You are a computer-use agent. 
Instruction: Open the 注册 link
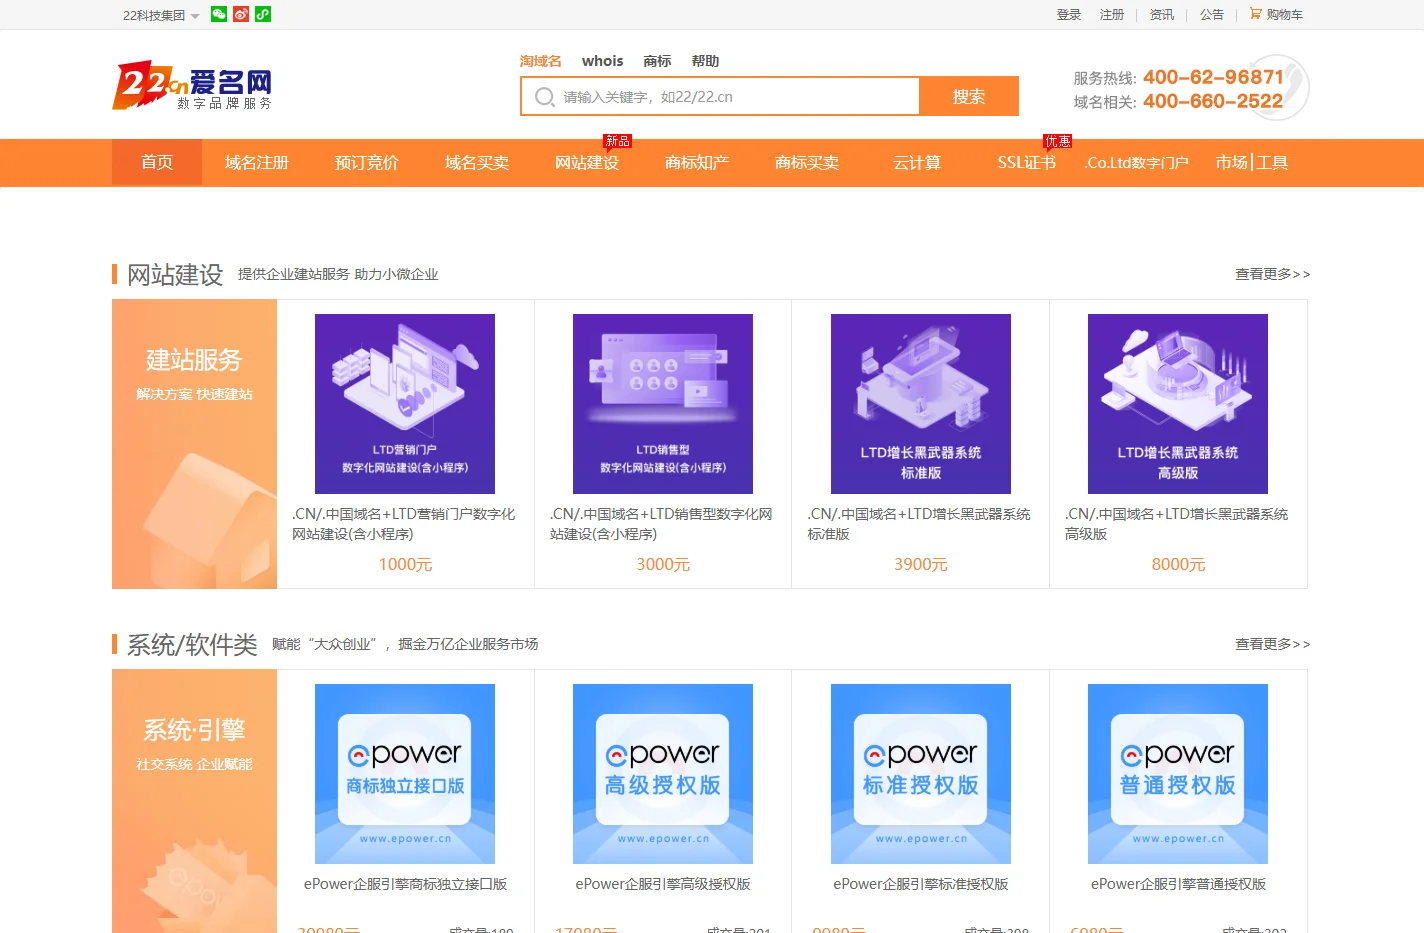[1112, 15]
